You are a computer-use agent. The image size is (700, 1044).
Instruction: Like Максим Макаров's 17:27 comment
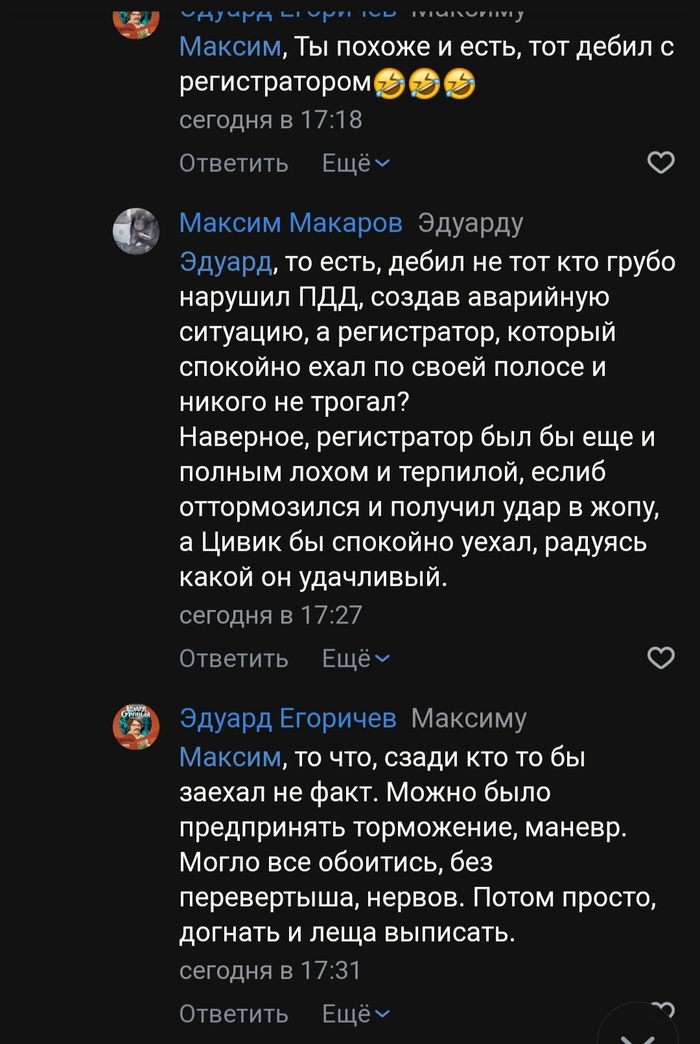click(661, 658)
